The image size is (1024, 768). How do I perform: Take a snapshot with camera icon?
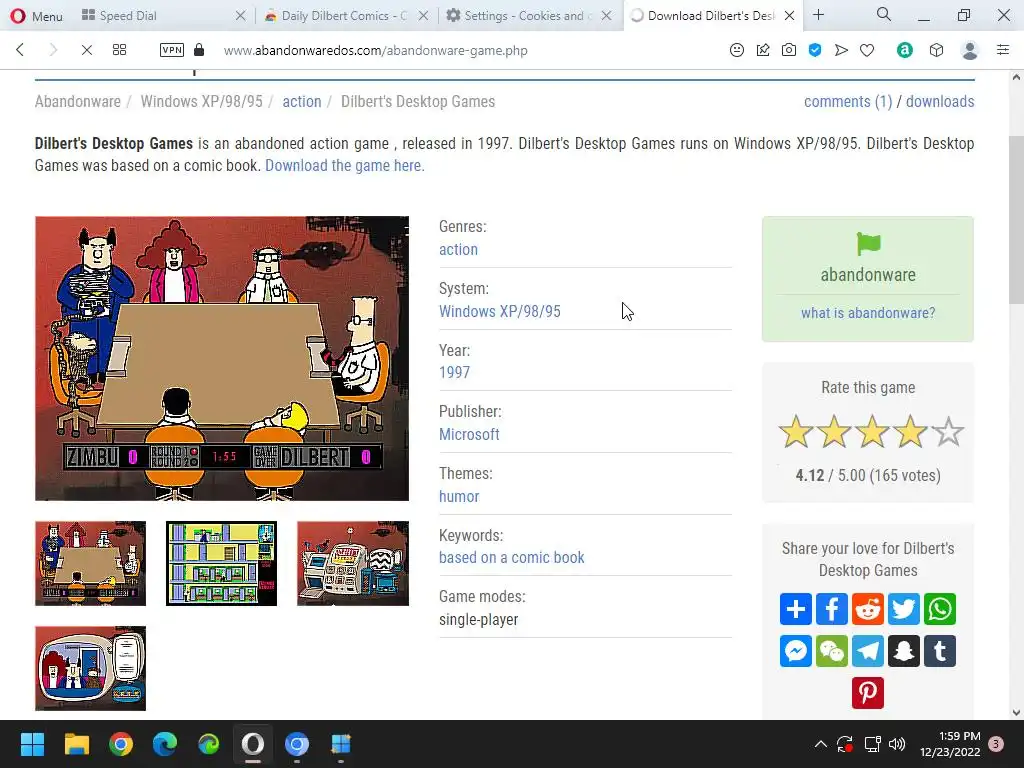click(x=789, y=50)
